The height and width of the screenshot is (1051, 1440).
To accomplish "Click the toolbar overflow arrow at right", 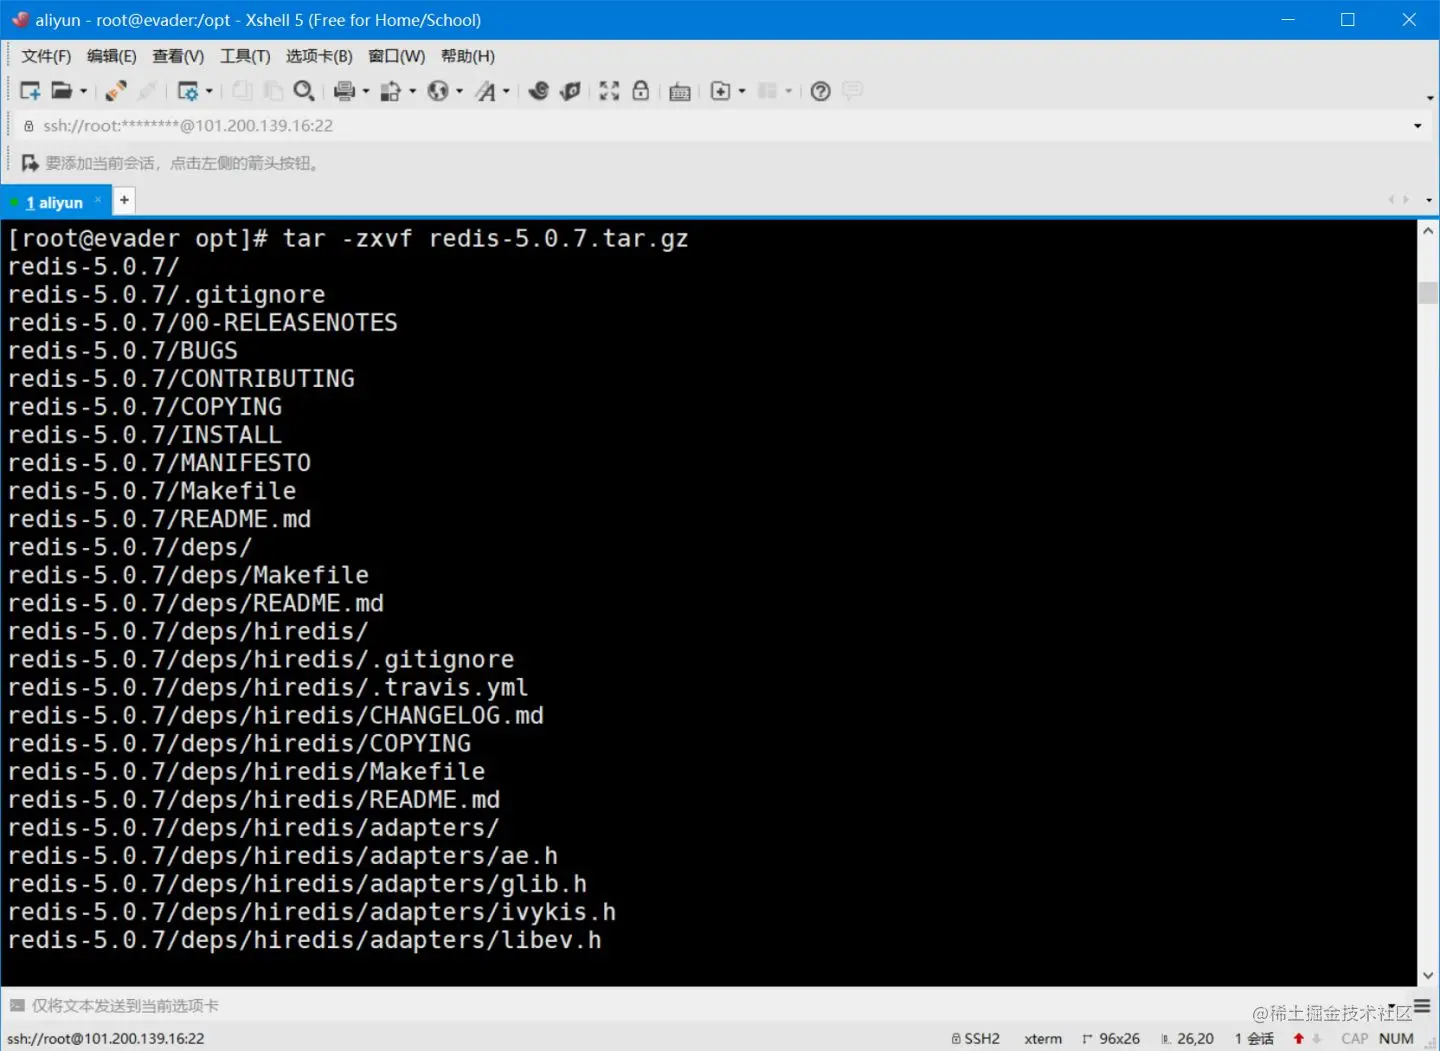I will (x=1430, y=98).
